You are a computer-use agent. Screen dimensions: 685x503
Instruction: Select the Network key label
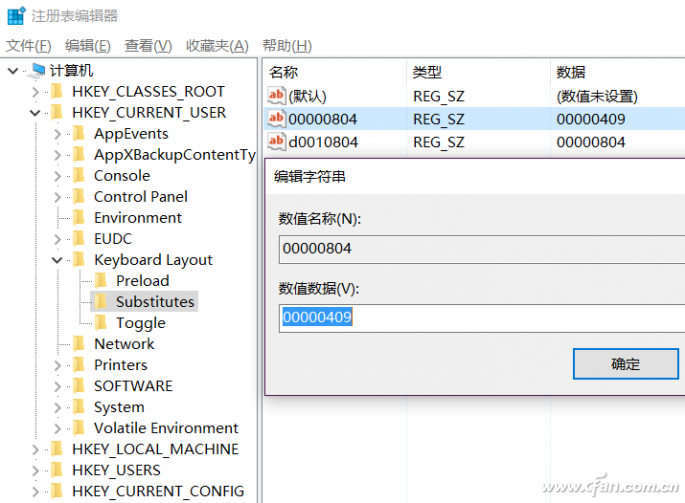tap(124, 344)
